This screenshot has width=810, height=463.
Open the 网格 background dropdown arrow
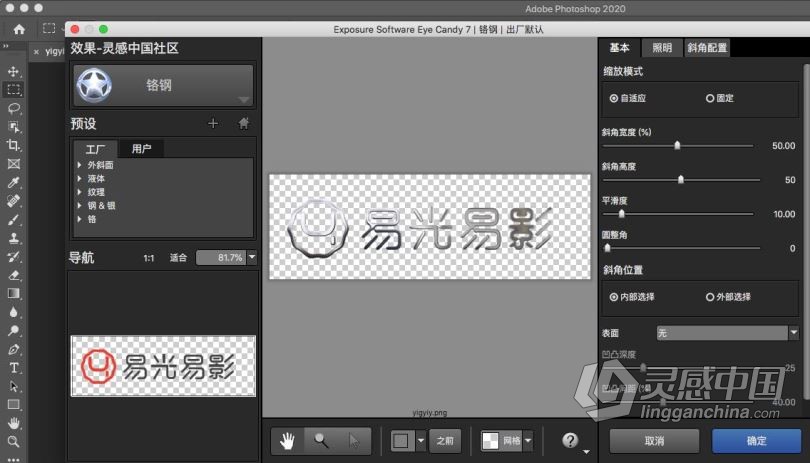pos(528,441)
